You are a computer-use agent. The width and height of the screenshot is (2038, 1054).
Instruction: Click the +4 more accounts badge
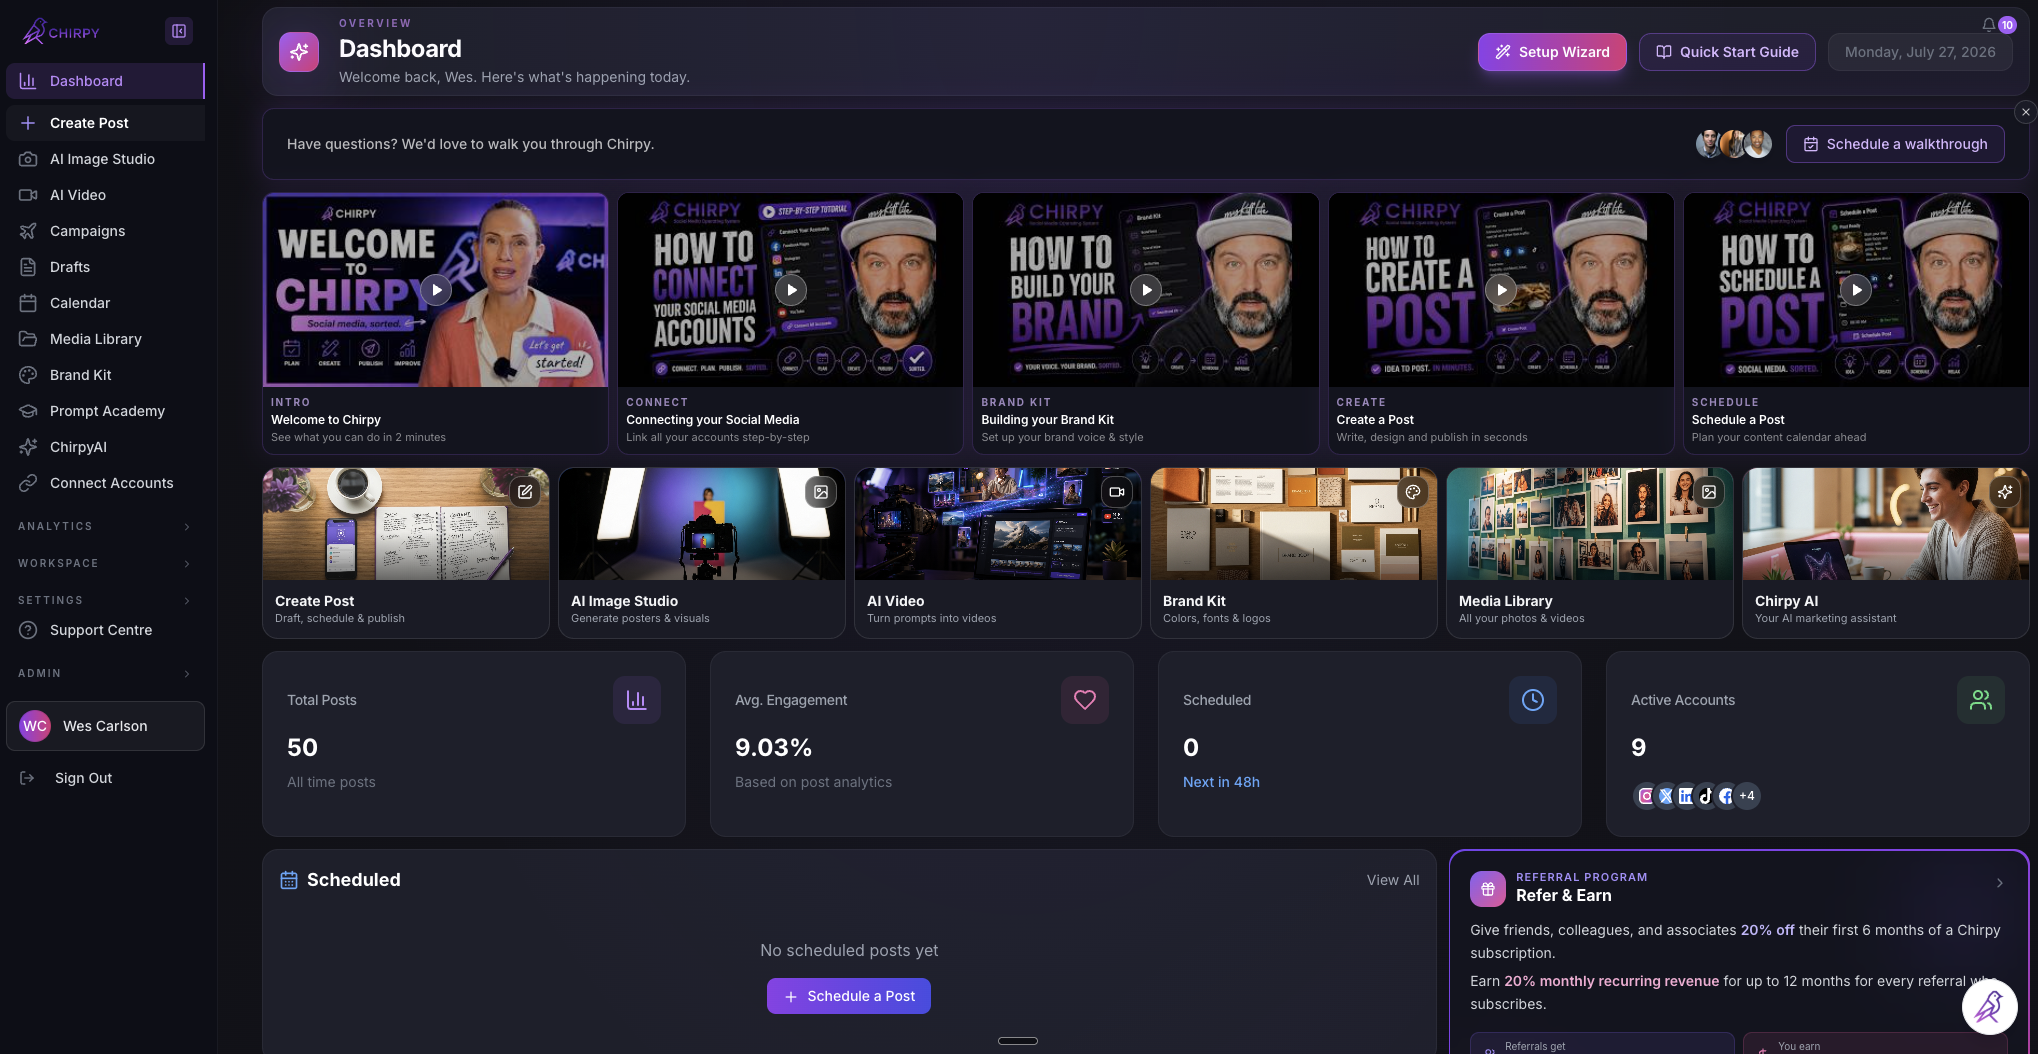(x=1747, y=796)
